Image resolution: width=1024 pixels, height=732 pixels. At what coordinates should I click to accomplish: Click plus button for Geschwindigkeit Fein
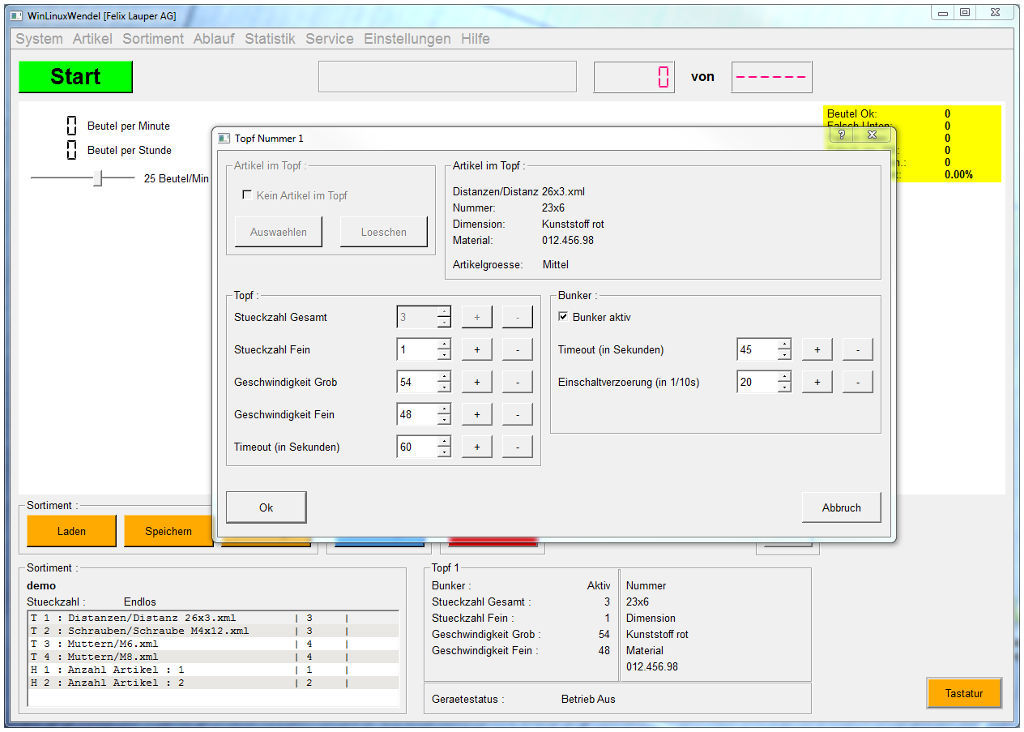[x=477, y=414]
